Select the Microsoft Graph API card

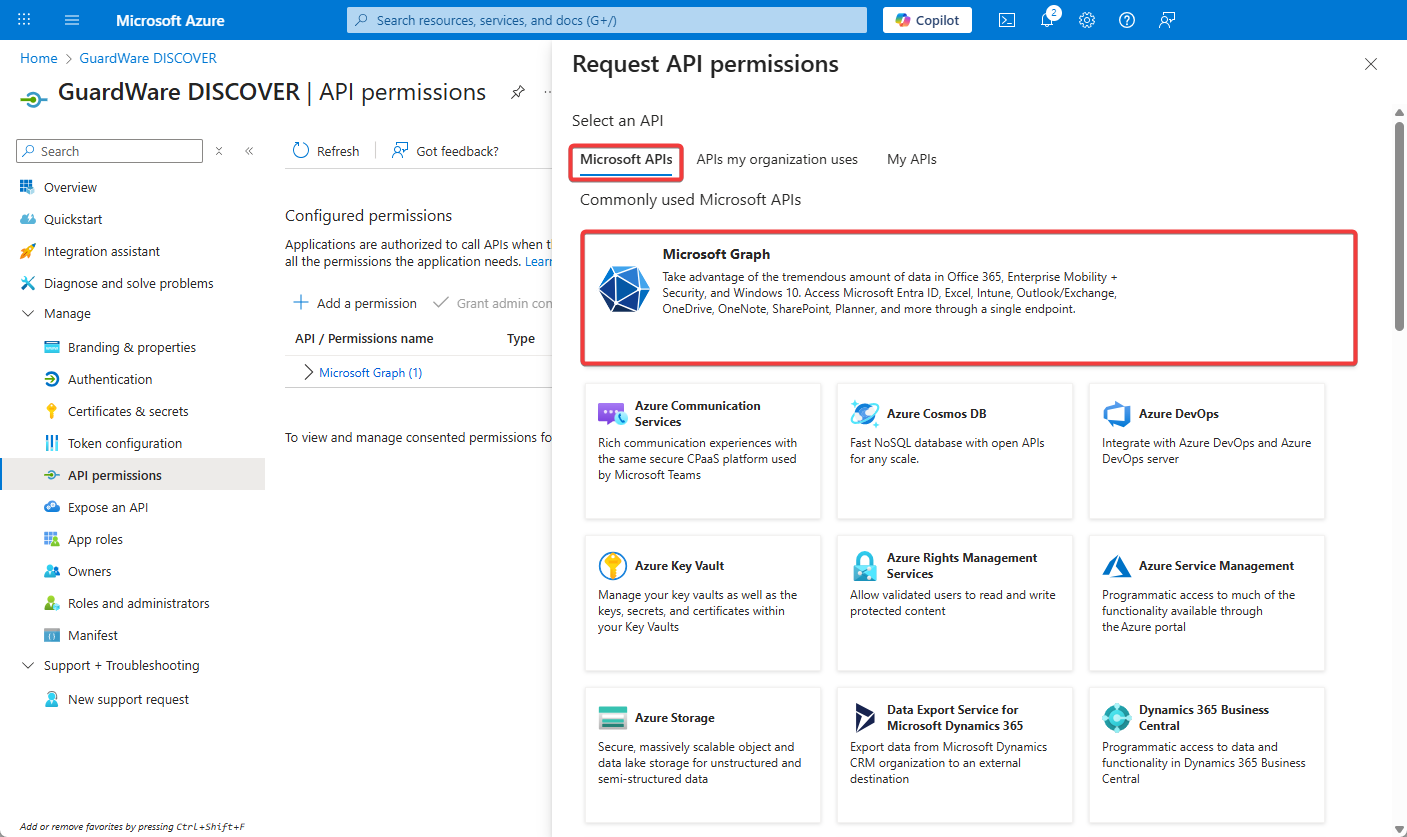[968, 297]
